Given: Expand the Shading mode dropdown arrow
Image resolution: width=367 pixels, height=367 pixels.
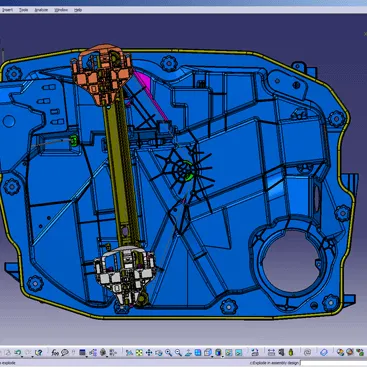Looking at the screenshot, I should (223, 356).
